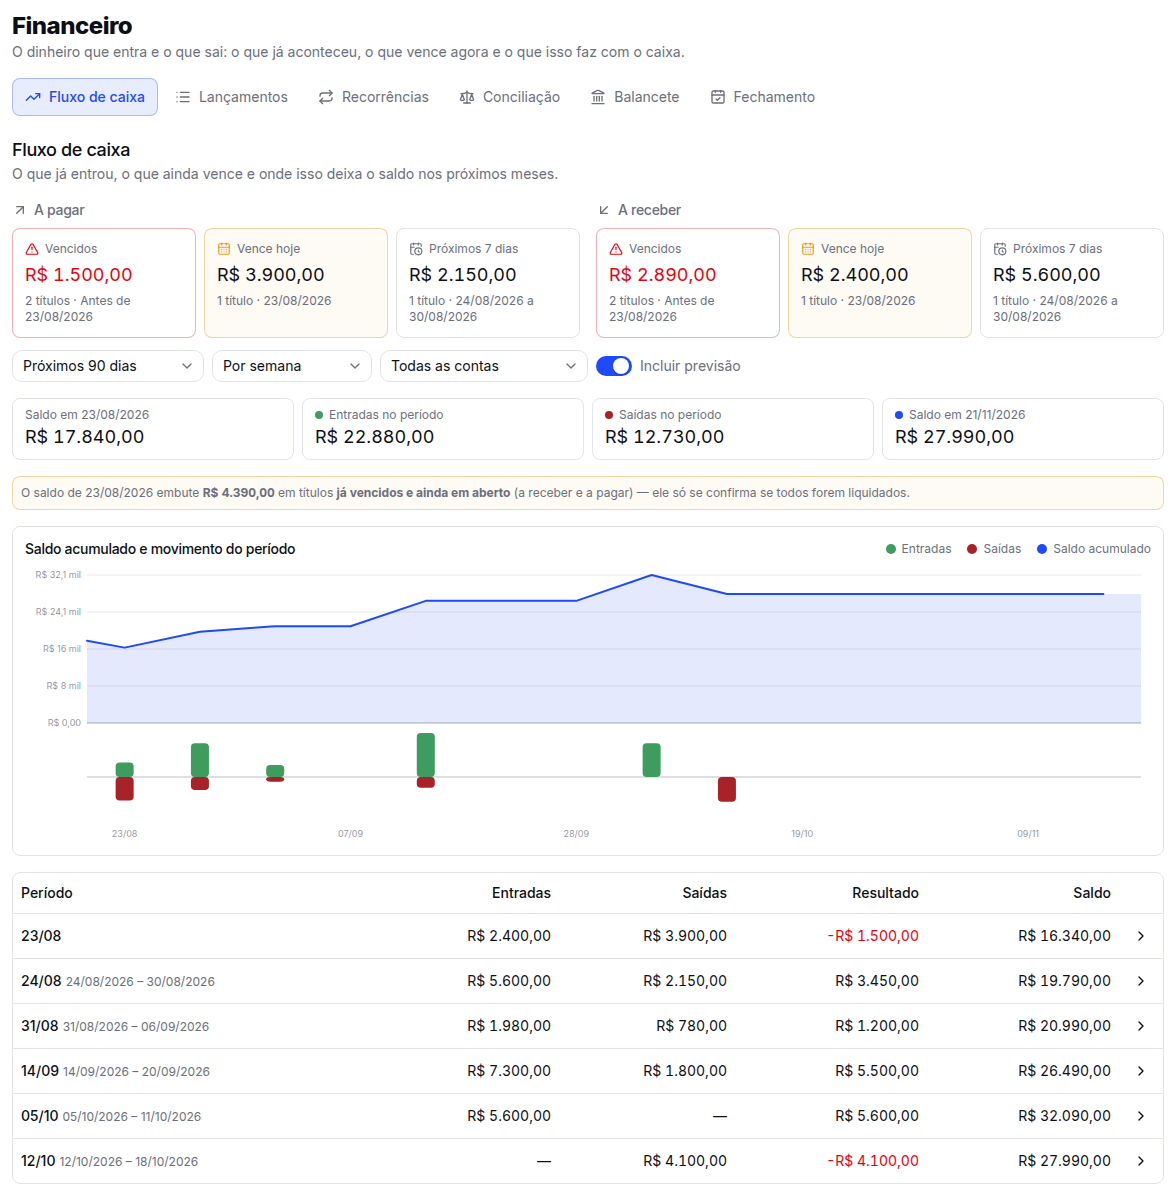Click the R$ 12.730,00 saídas value
Image resolution: width=1174 pixels, height=1192 pixels.
point(665,437)
